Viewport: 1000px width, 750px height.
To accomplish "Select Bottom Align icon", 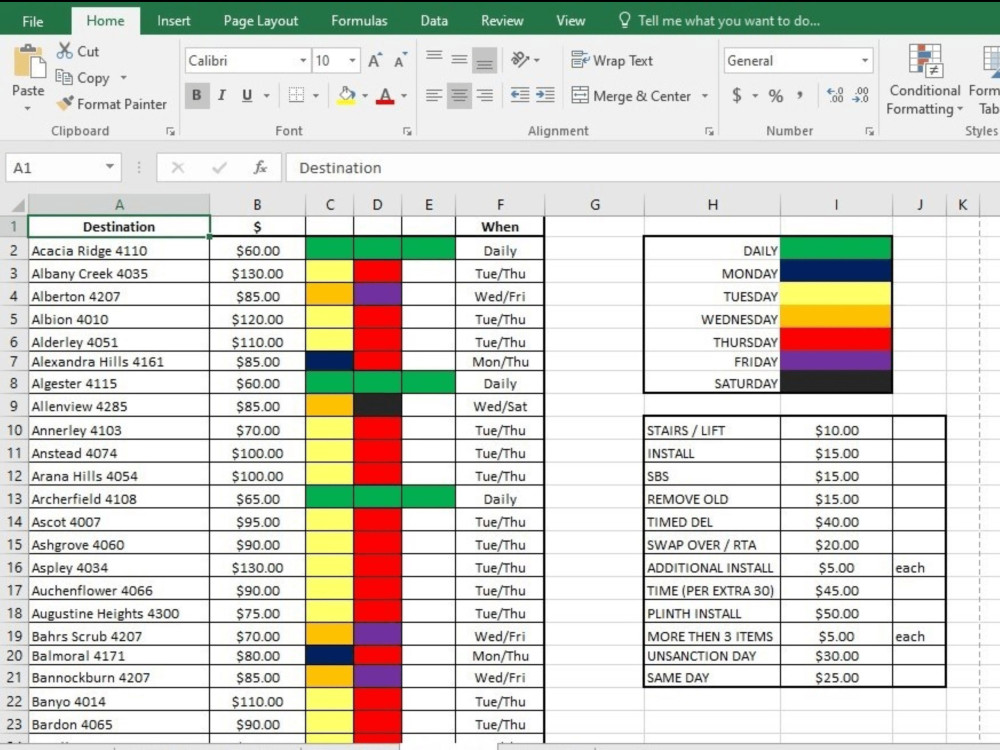I will pos(484,60).
